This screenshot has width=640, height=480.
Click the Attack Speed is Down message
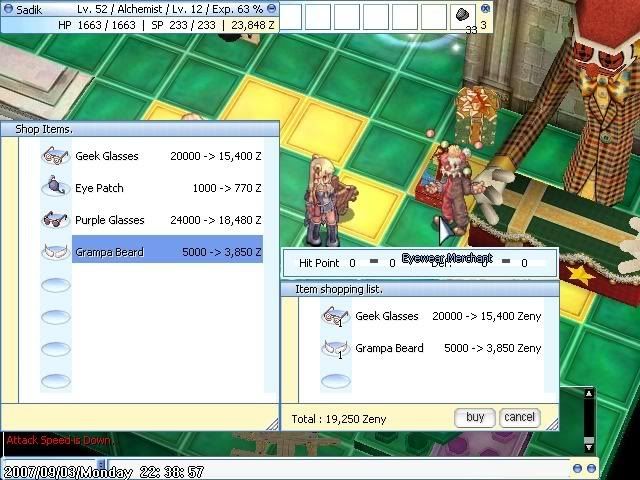click(59, 440)
